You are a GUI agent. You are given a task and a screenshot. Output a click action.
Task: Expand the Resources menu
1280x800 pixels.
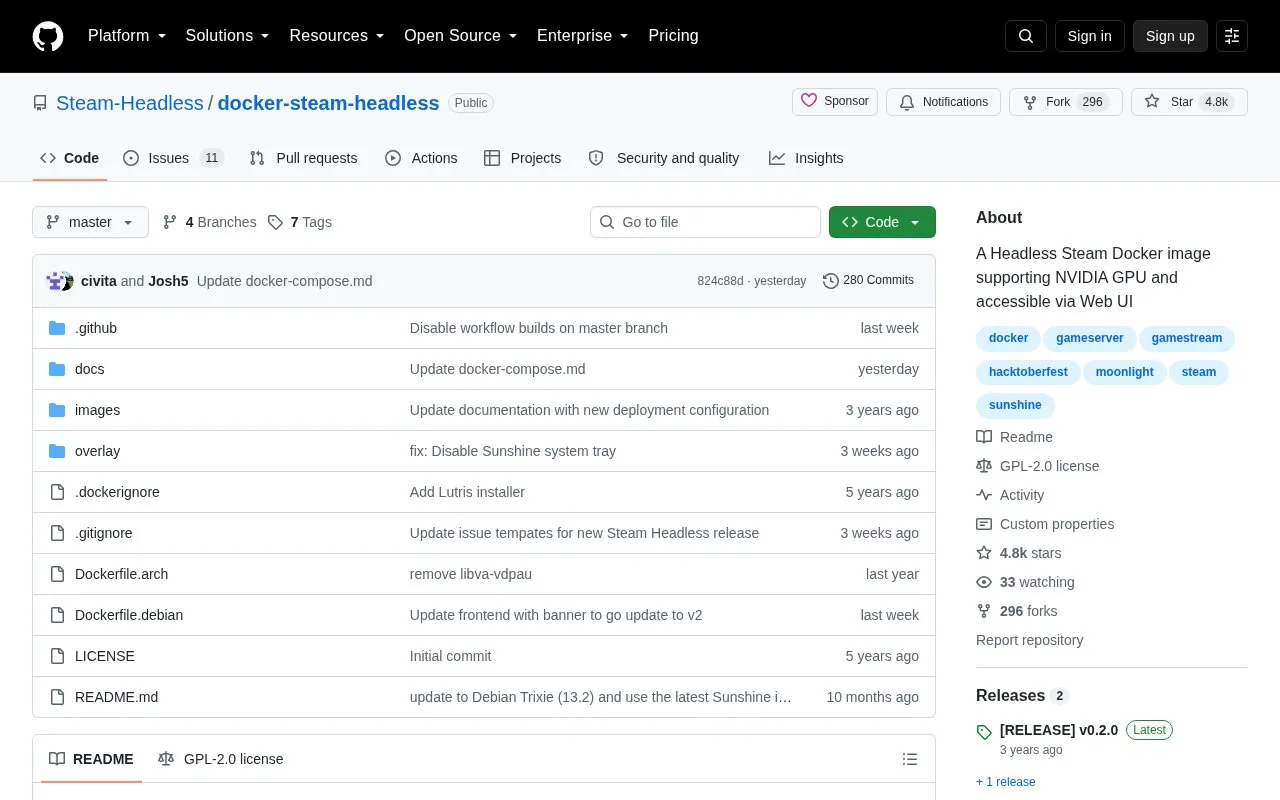337,36
